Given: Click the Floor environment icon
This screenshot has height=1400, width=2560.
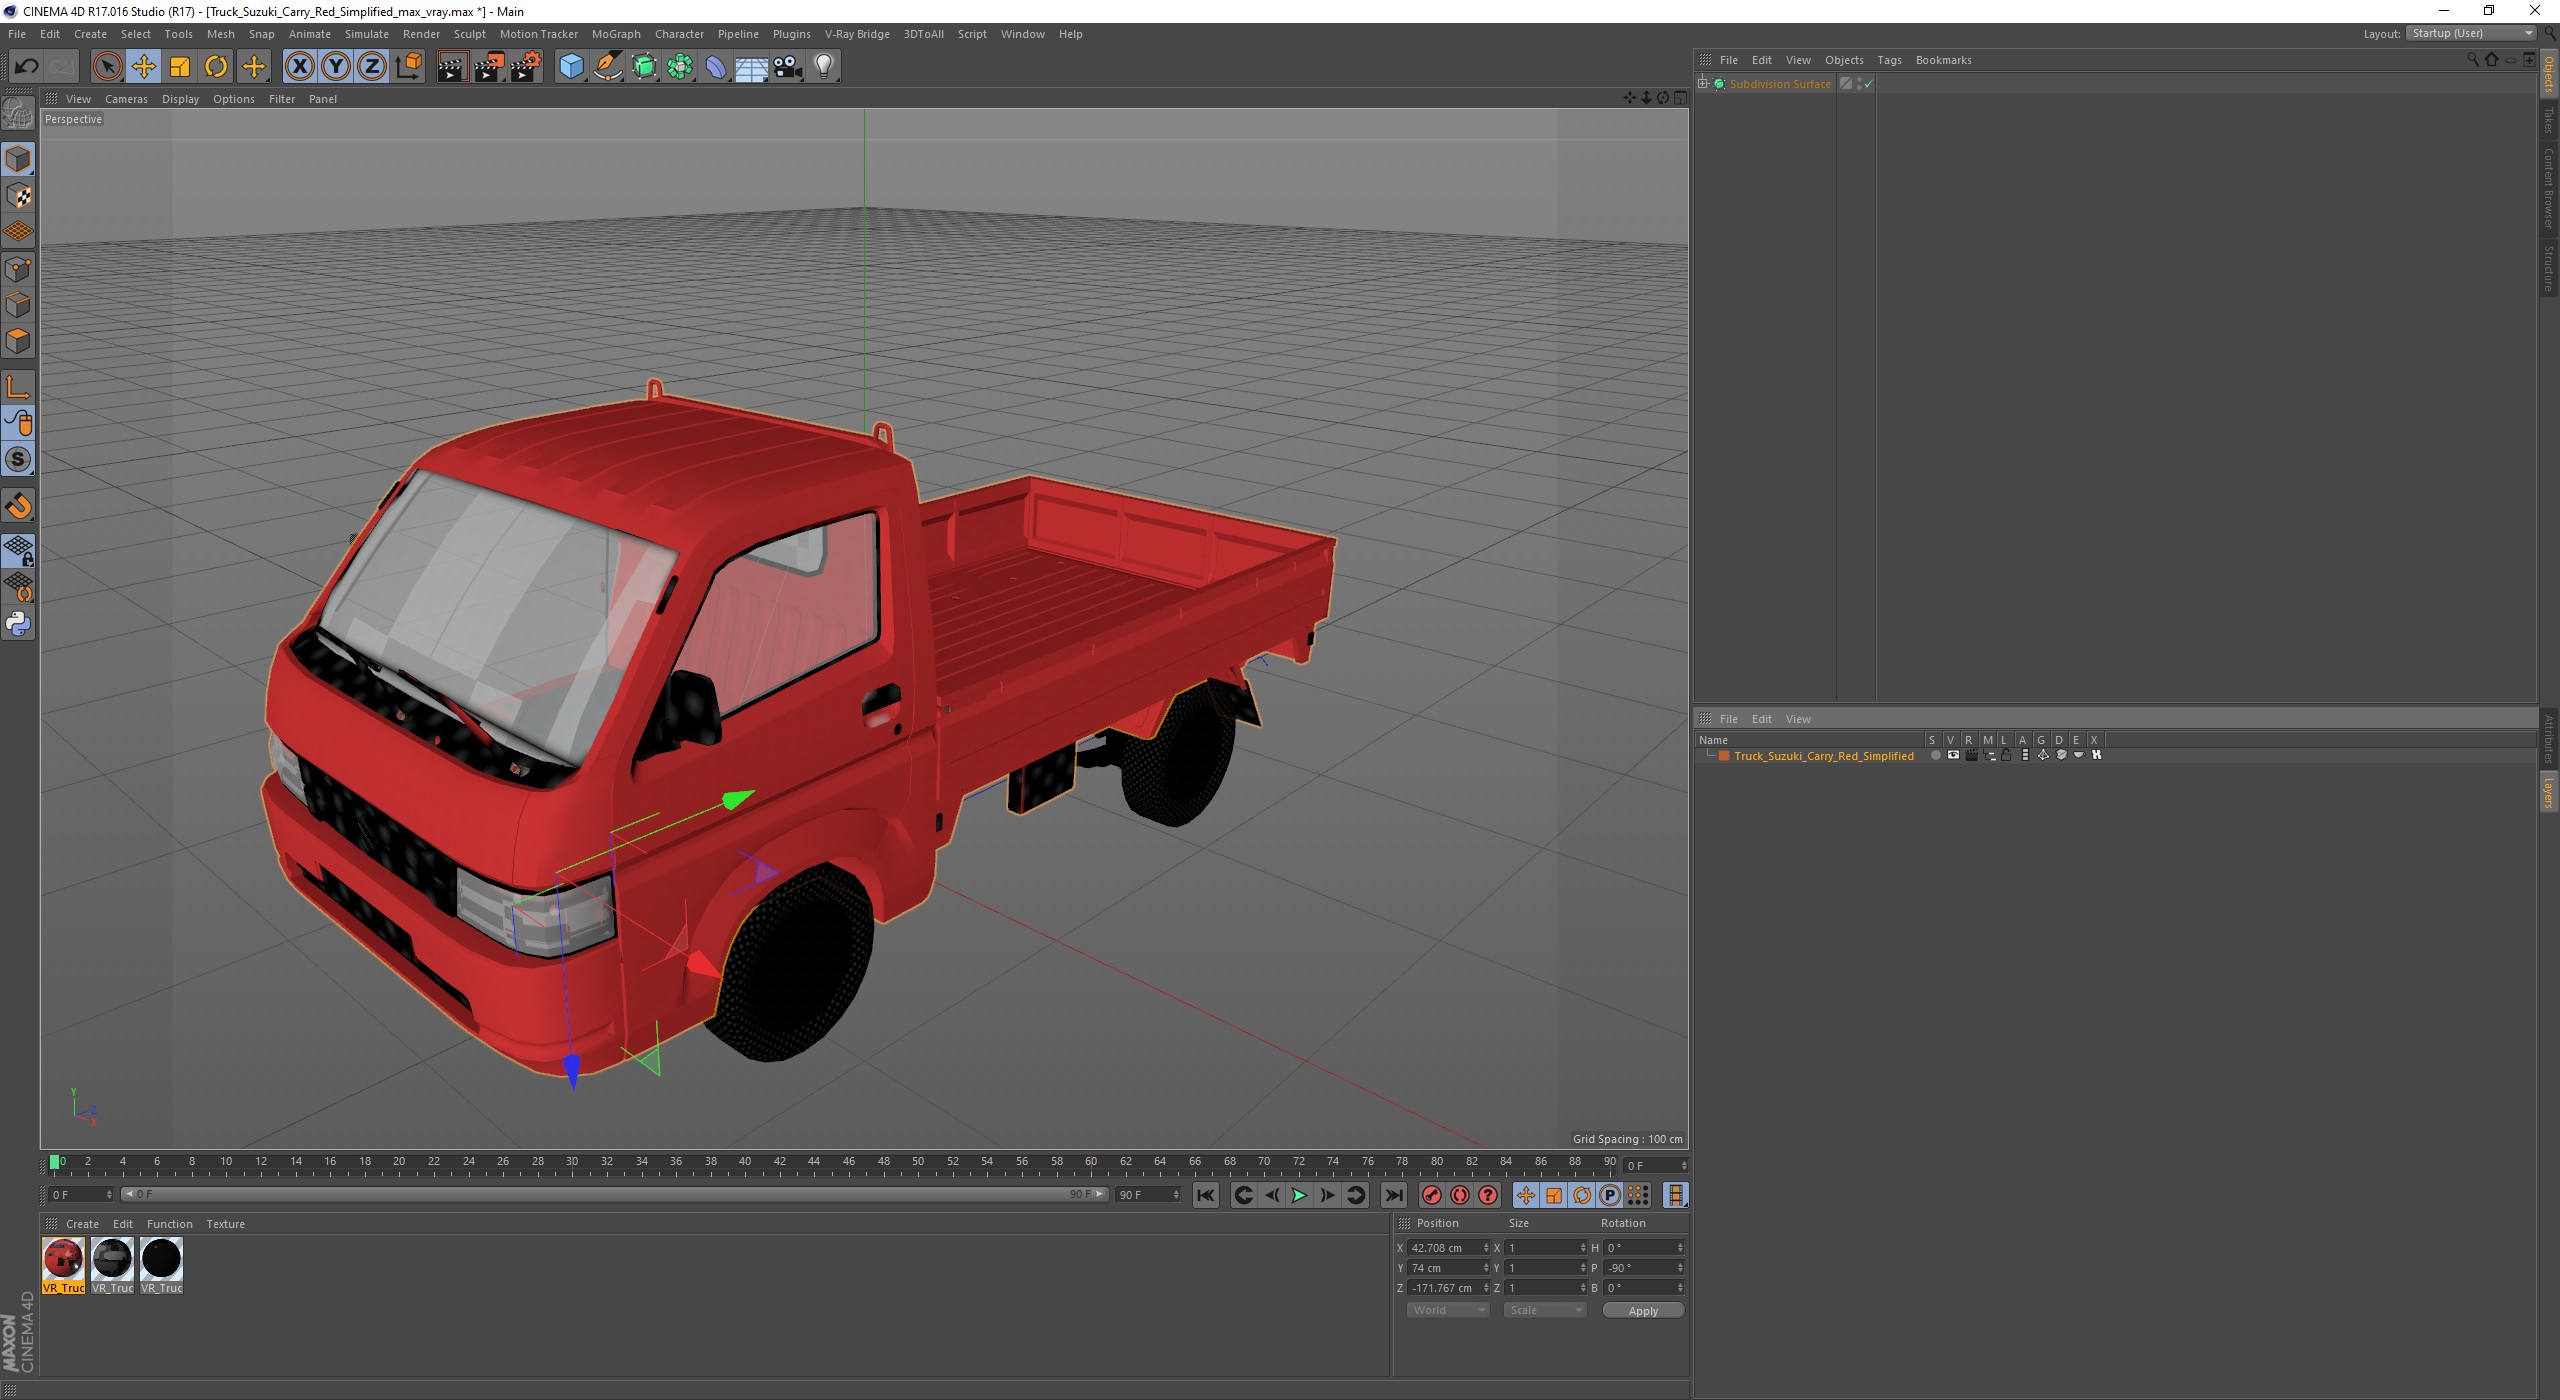Looking at the screenshot, I should pos(752,67).
